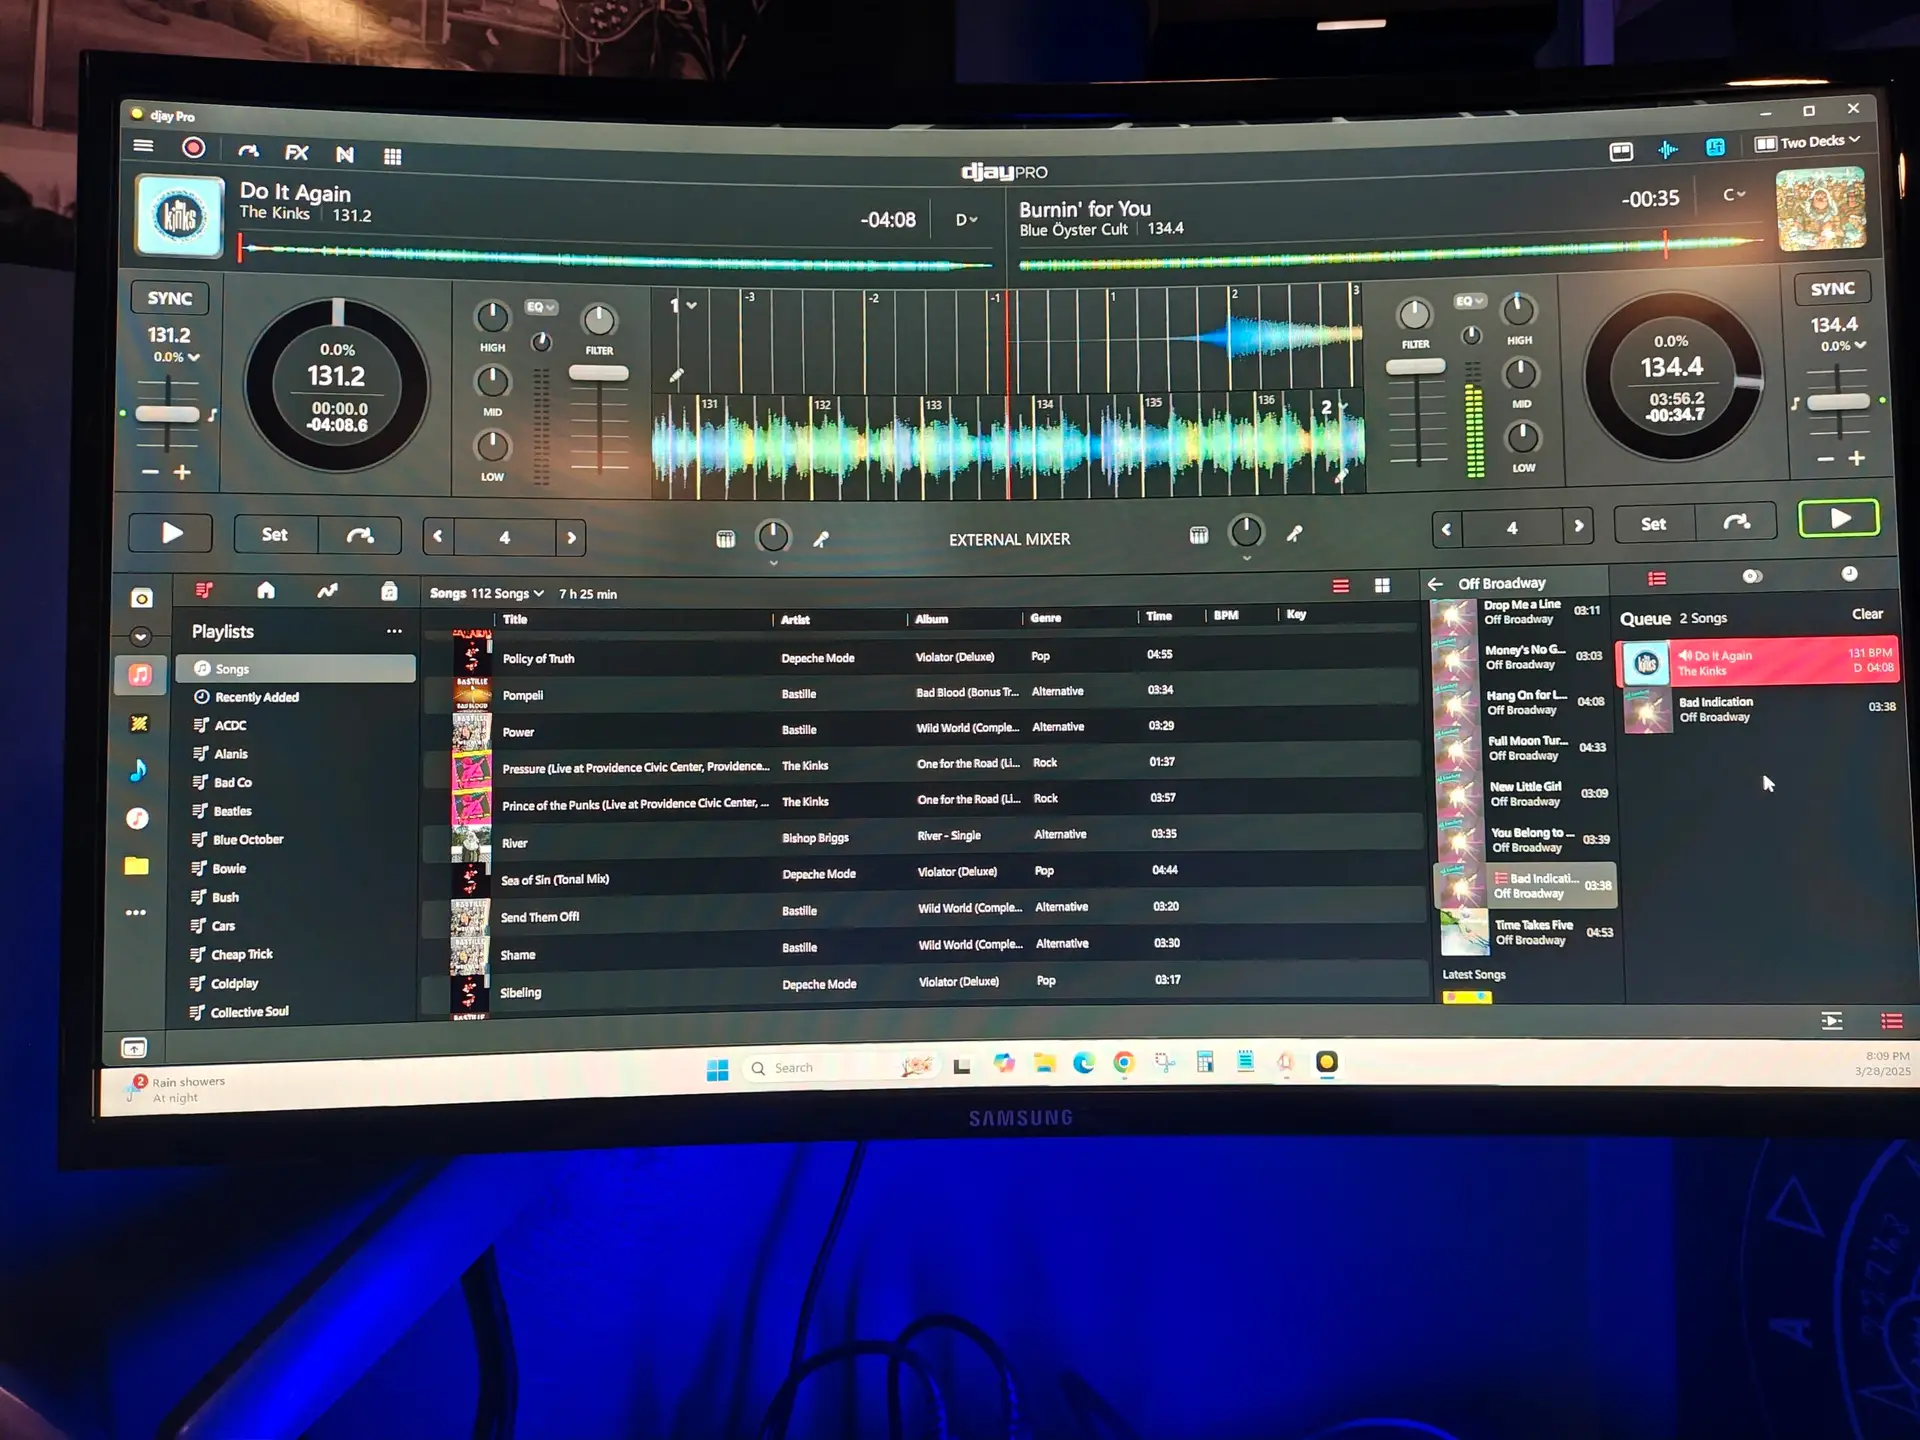Switch to the Playlists tab icon in the library
Image resolution: width=1920 pixels, height=1440 pixels.
pos(204,590)
